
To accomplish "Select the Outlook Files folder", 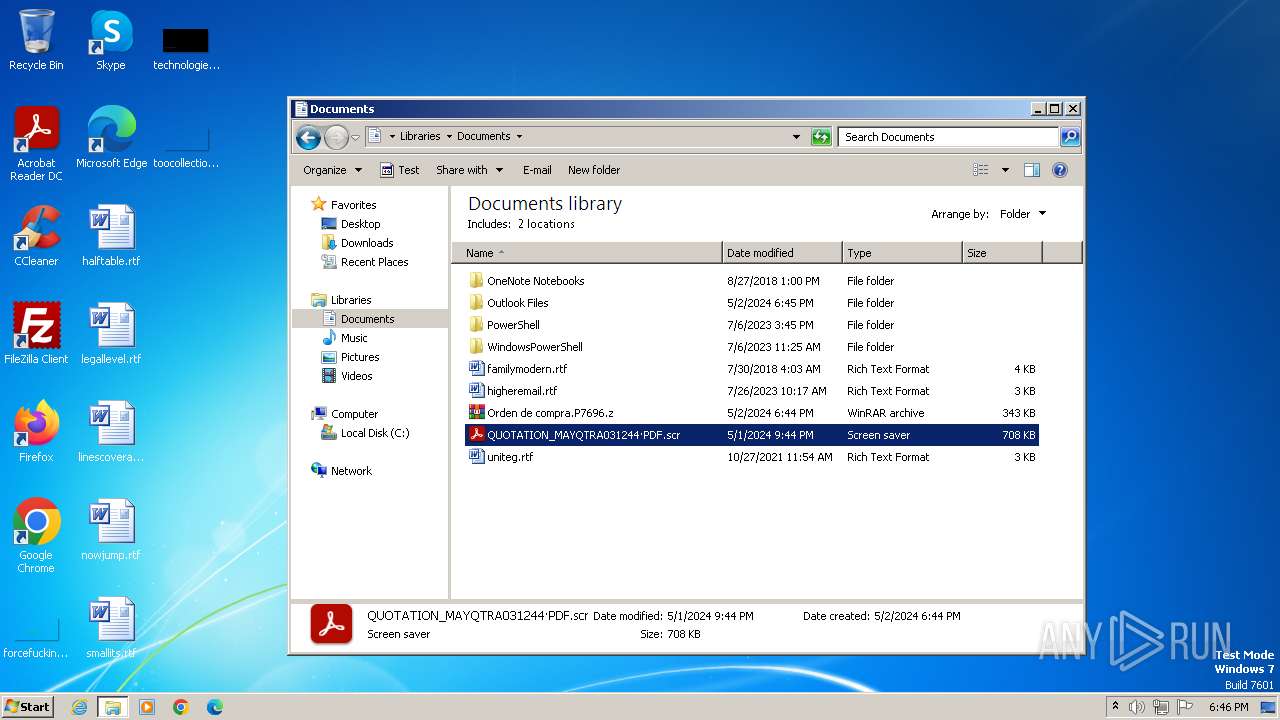I will 752,303.
